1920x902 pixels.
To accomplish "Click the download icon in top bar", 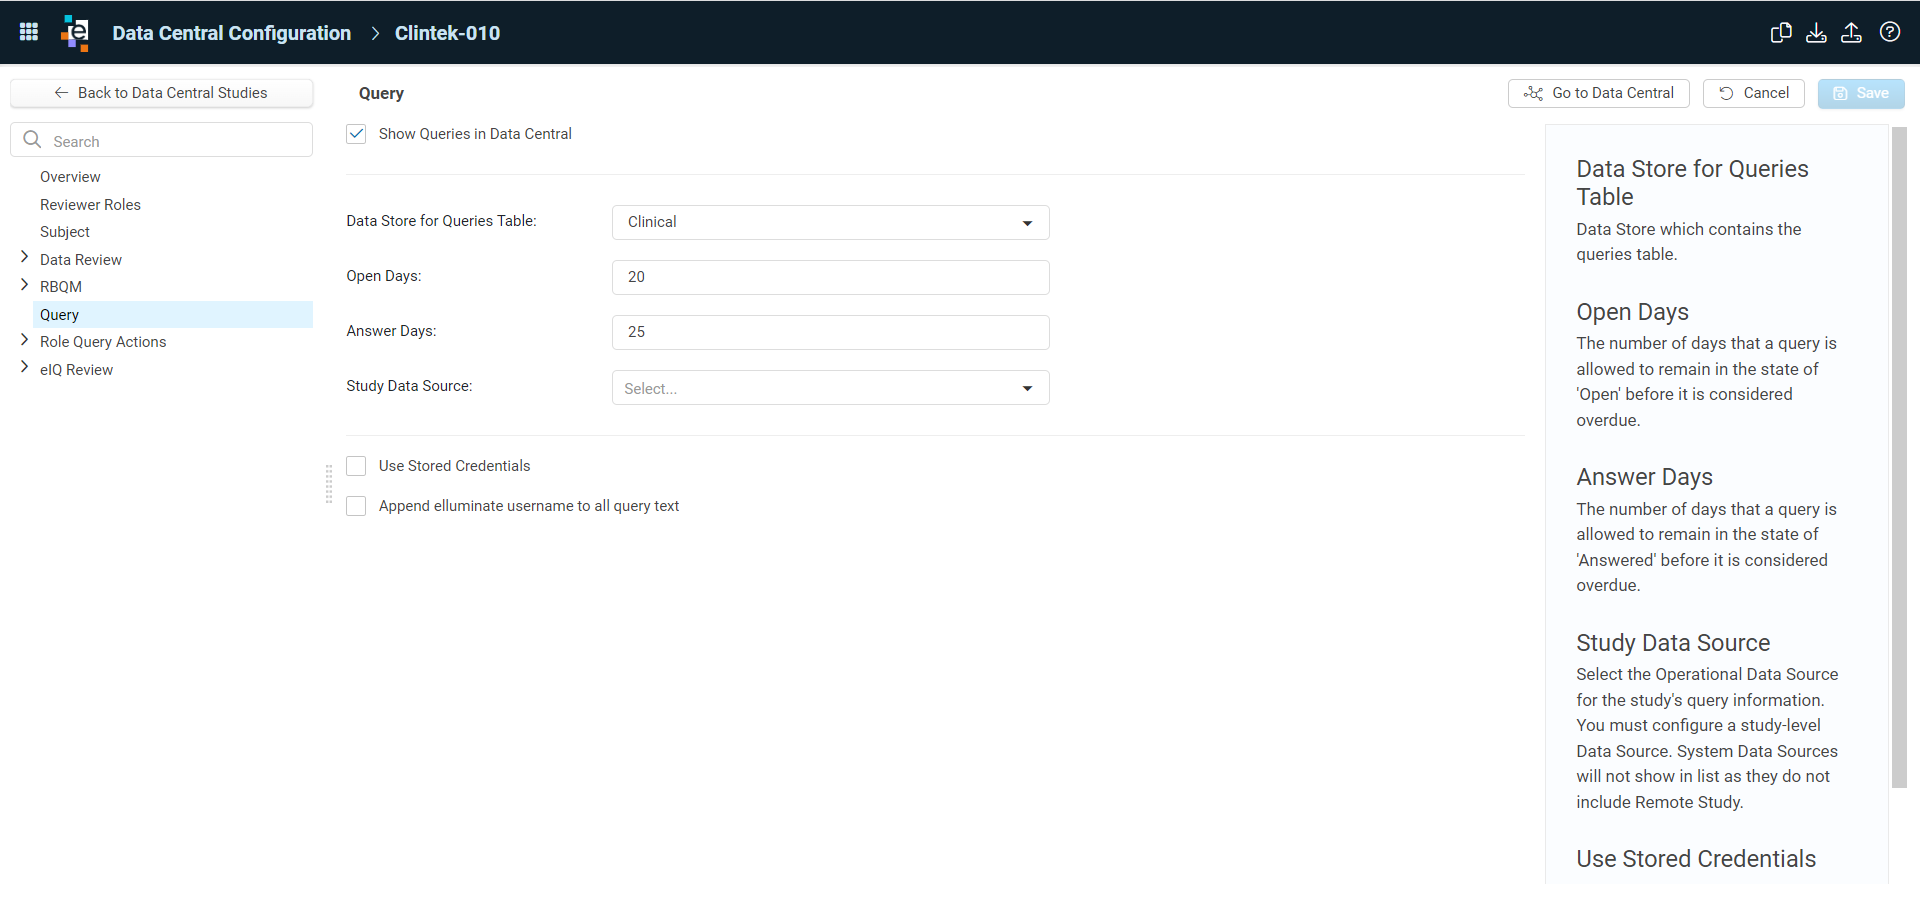I will pos(1817,32).
